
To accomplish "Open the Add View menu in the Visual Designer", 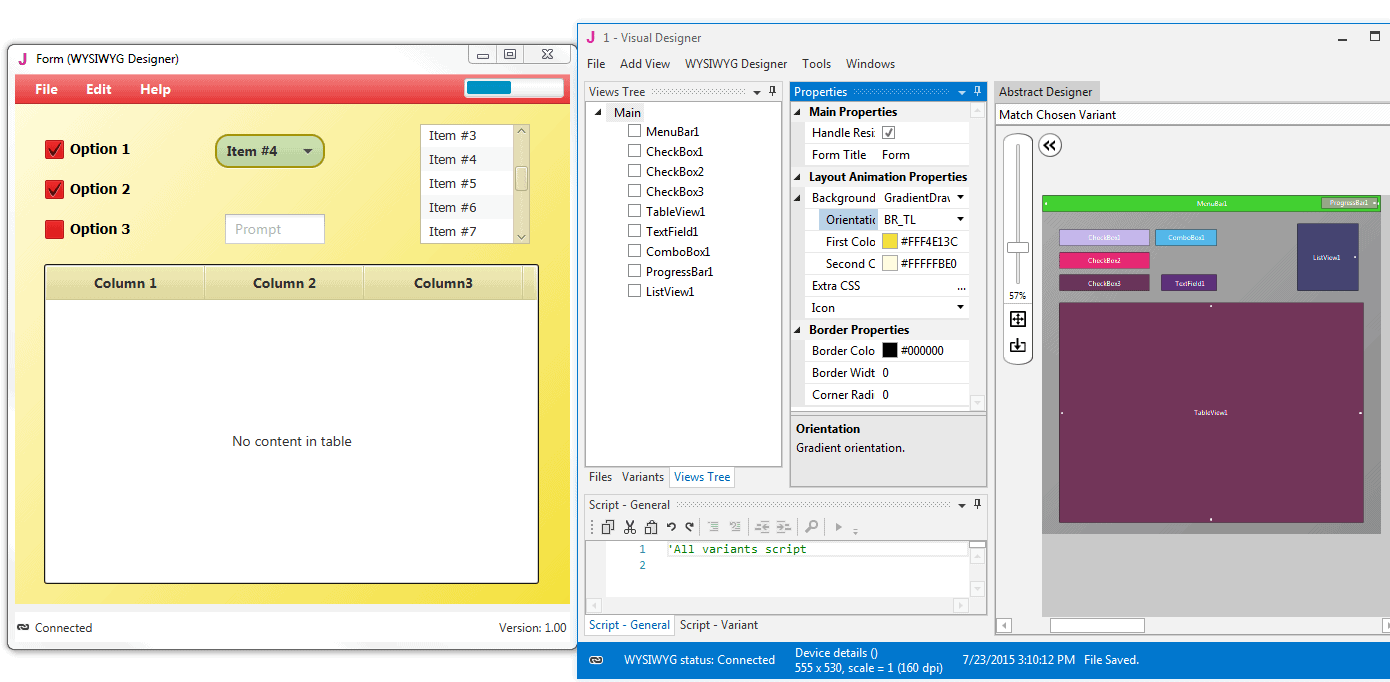I will (x=645, y=64).
